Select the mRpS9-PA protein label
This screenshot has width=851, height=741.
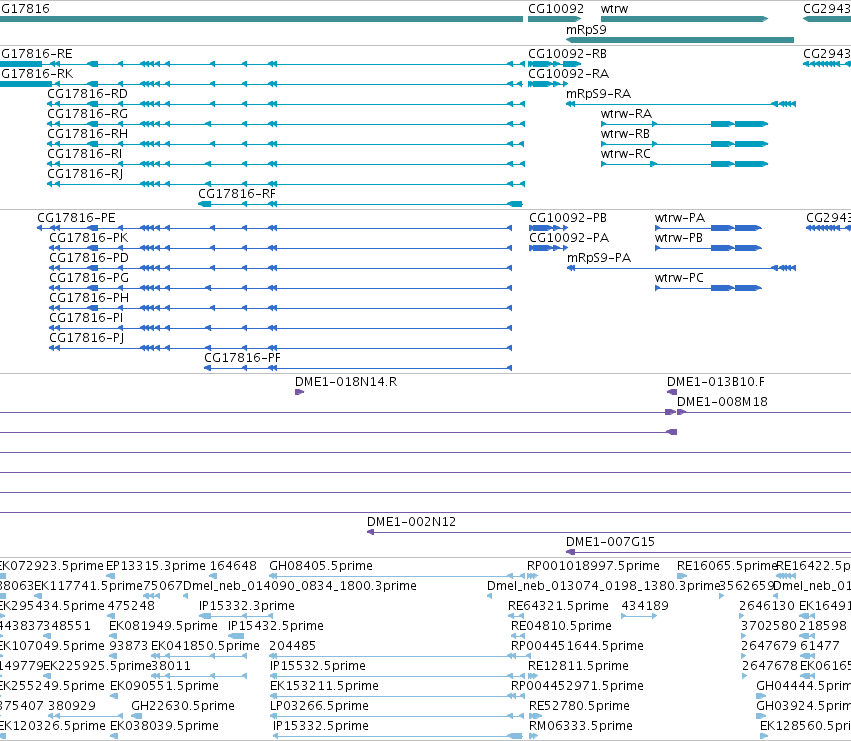click(x=599, y=258)
